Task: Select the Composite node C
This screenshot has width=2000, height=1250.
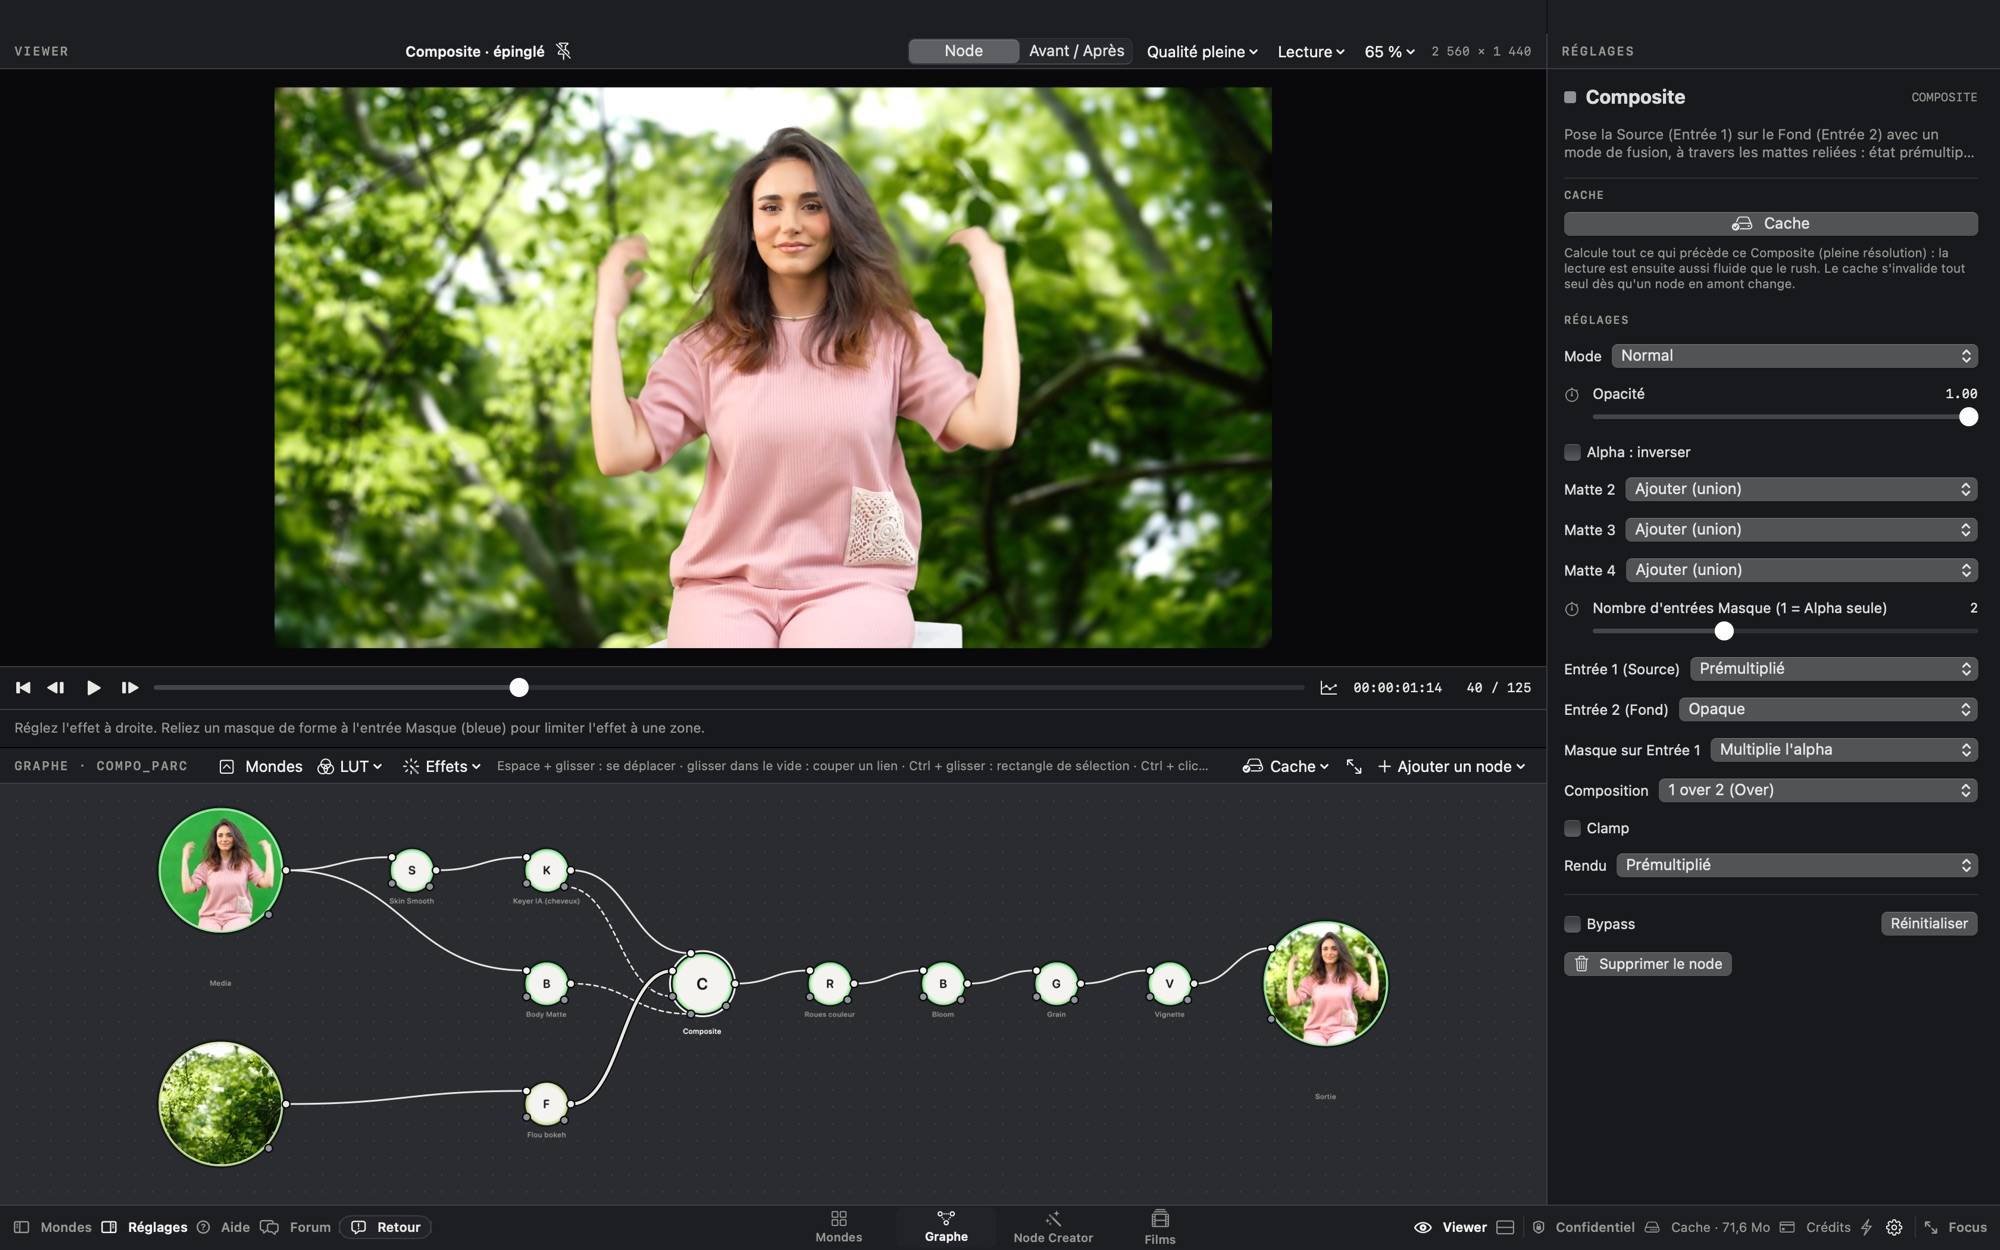Action: 702,984
